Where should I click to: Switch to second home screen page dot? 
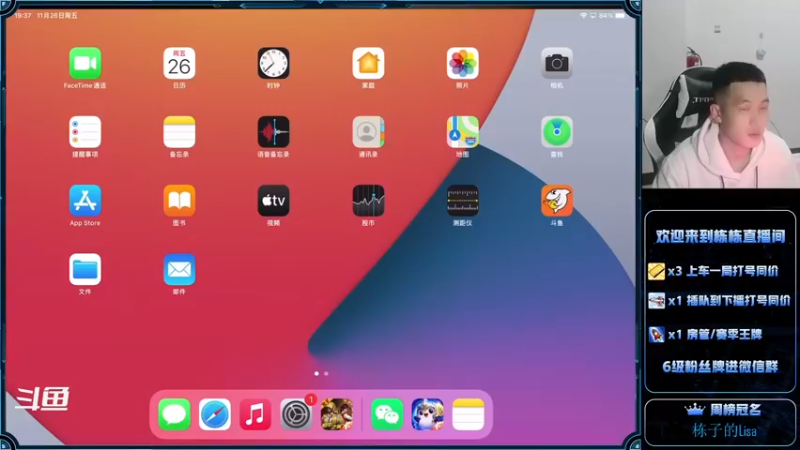pyautogui.click(x=327, y=374)
